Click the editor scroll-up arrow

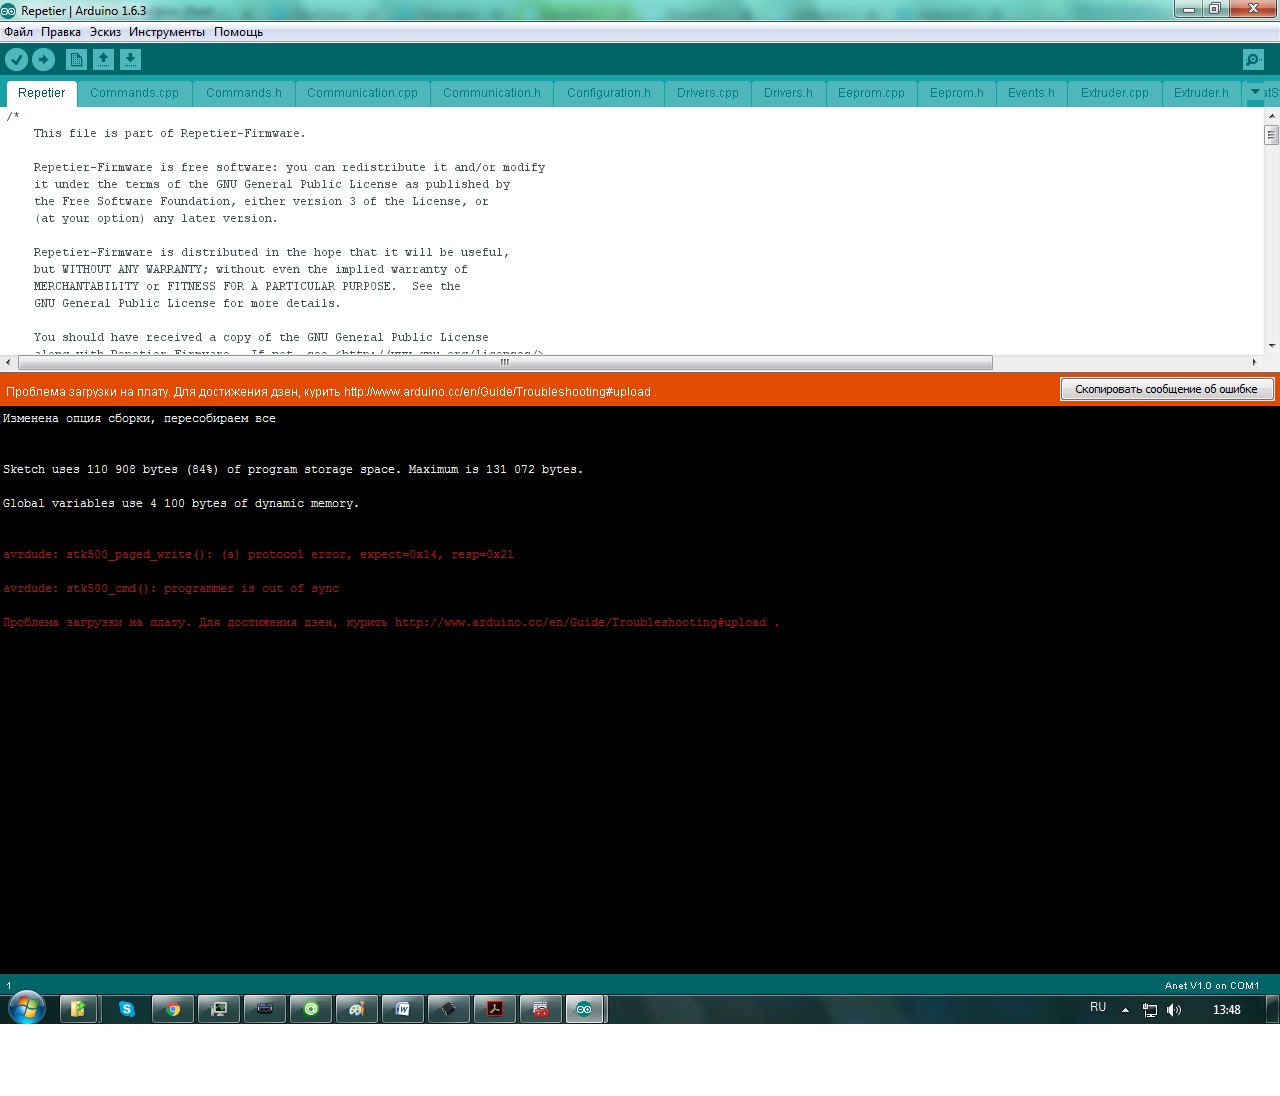pos(1272,115)
